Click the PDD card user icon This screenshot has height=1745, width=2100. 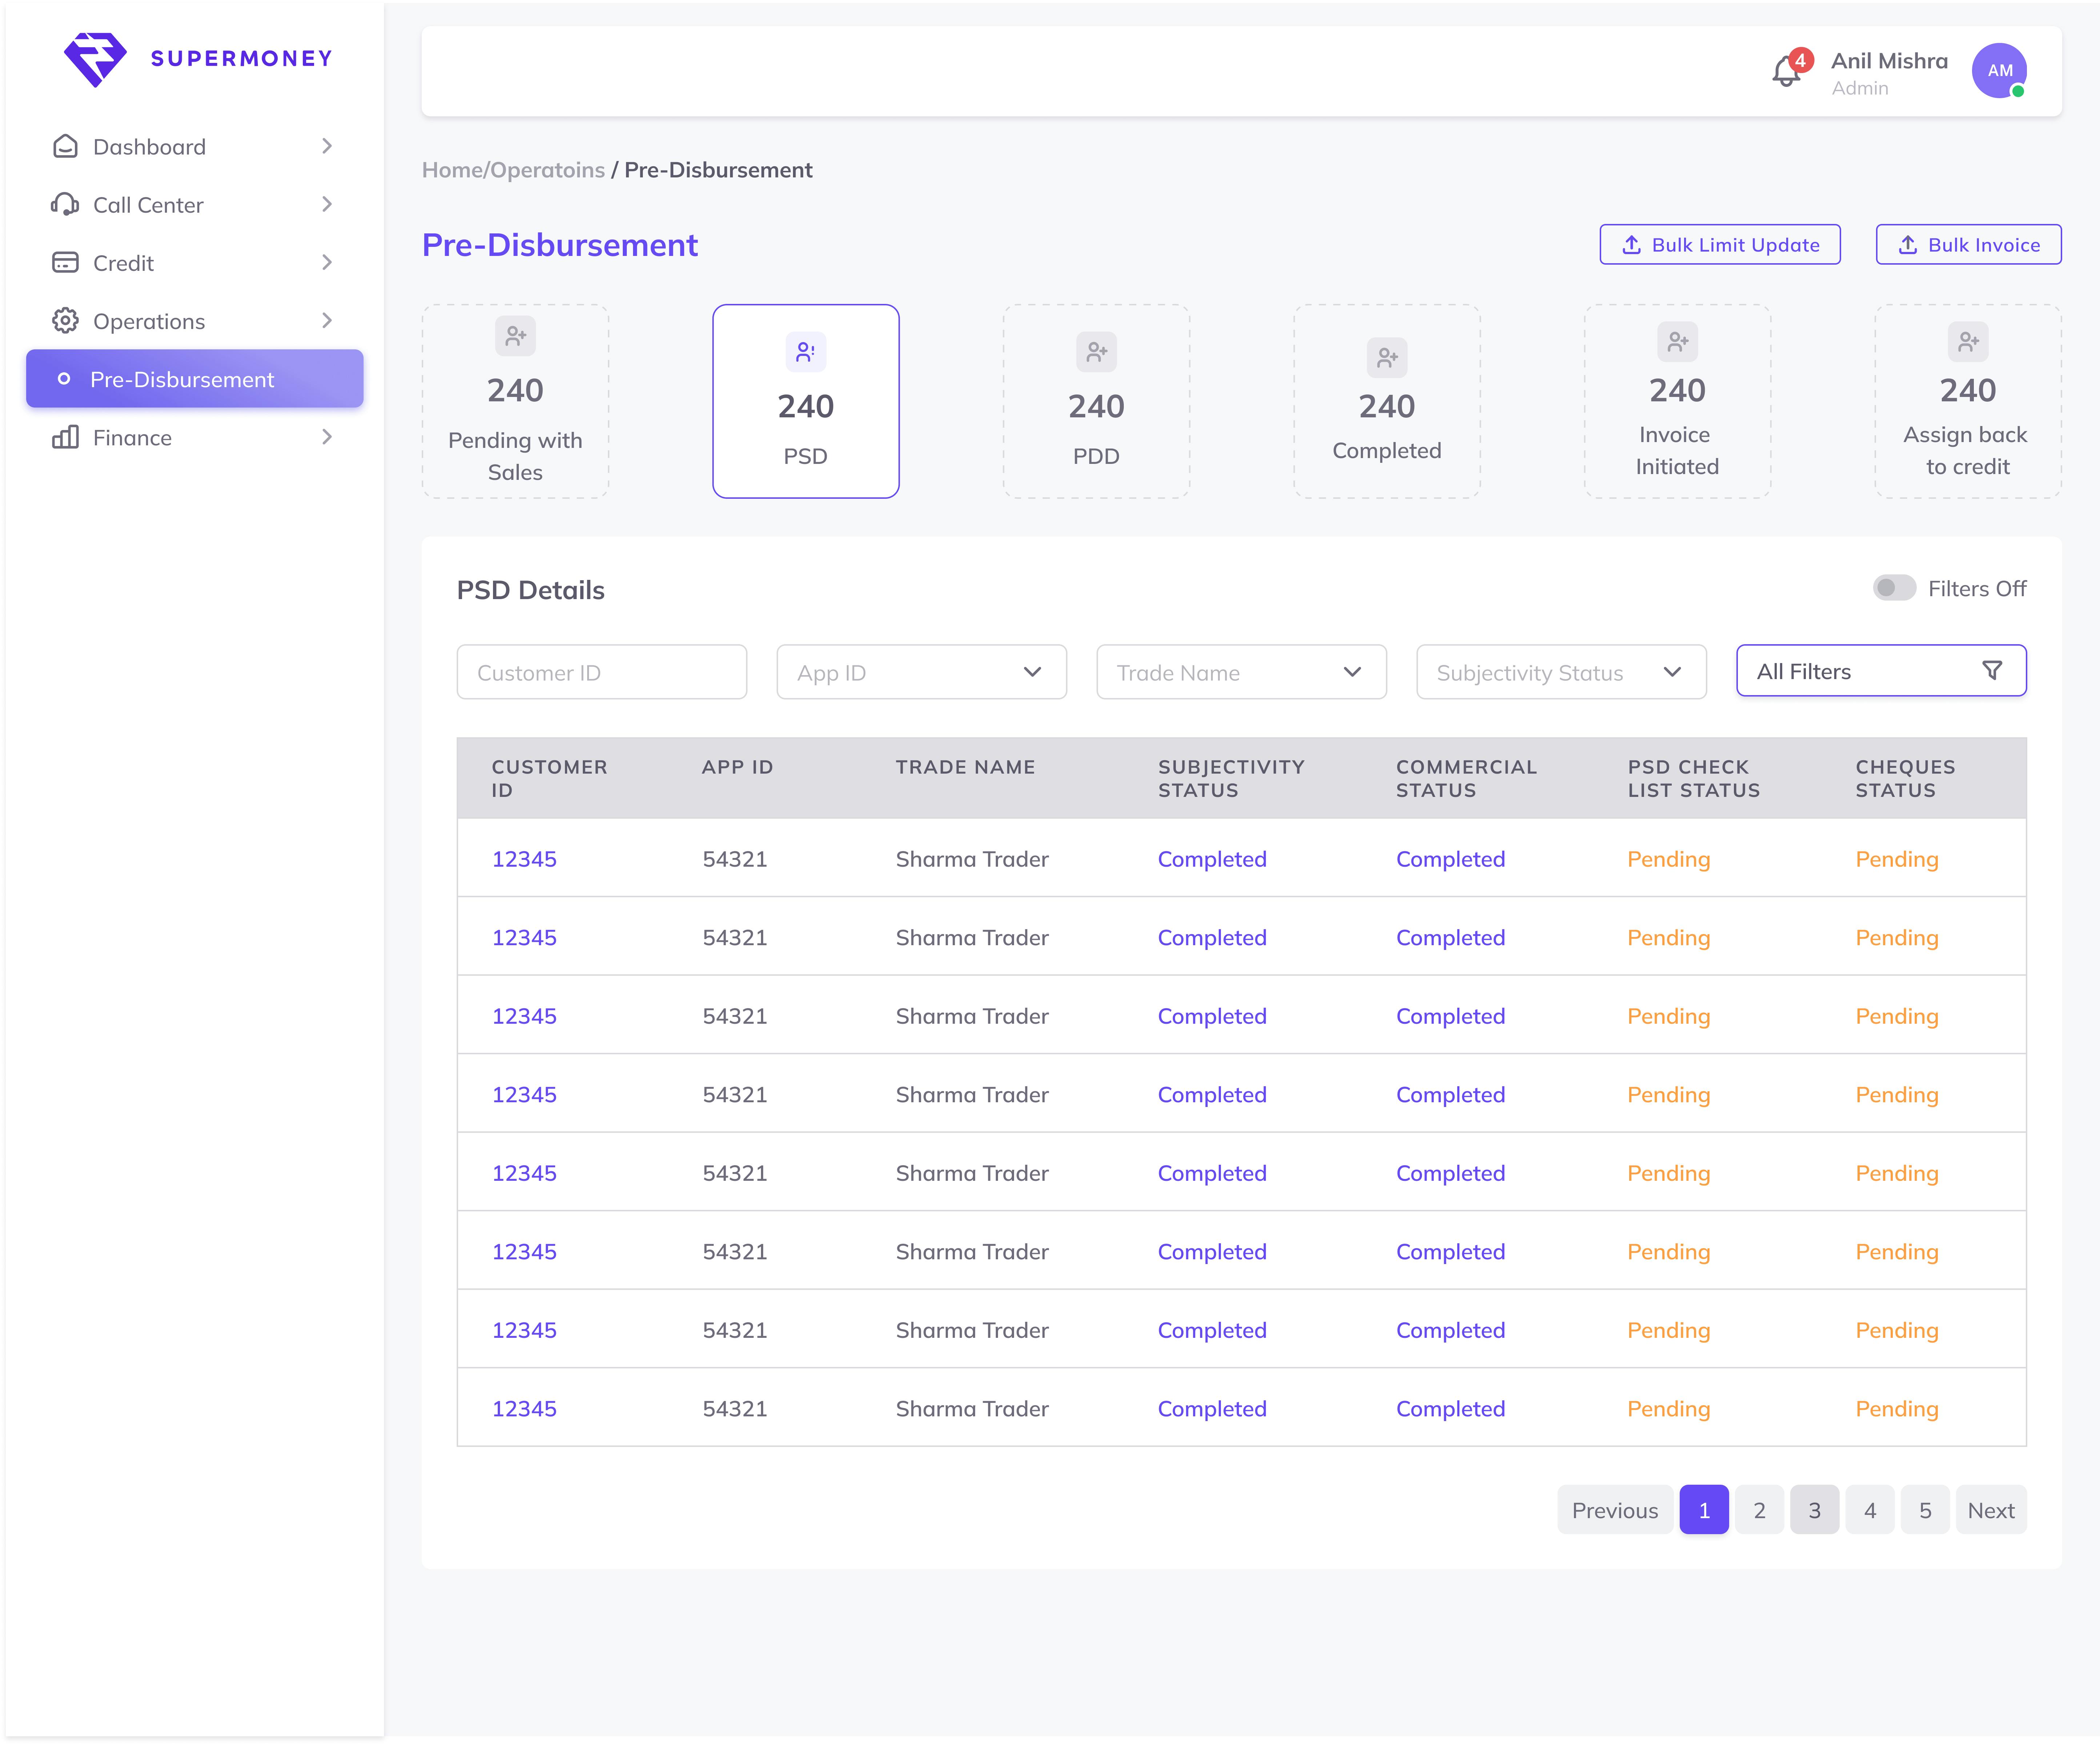click(1096, 352)
